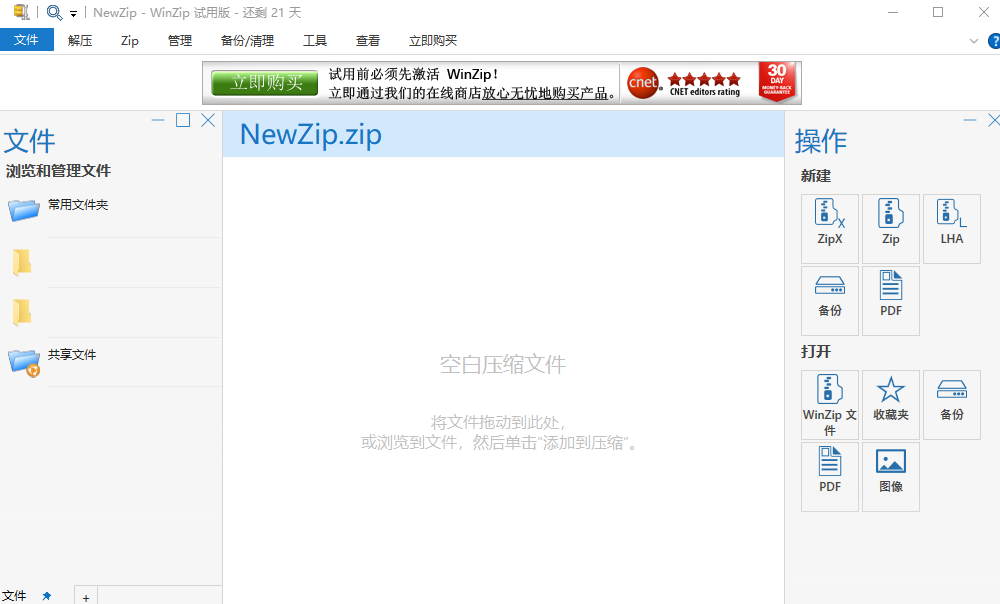
Task: Close the 操作 pane
Action: point(994,120)
